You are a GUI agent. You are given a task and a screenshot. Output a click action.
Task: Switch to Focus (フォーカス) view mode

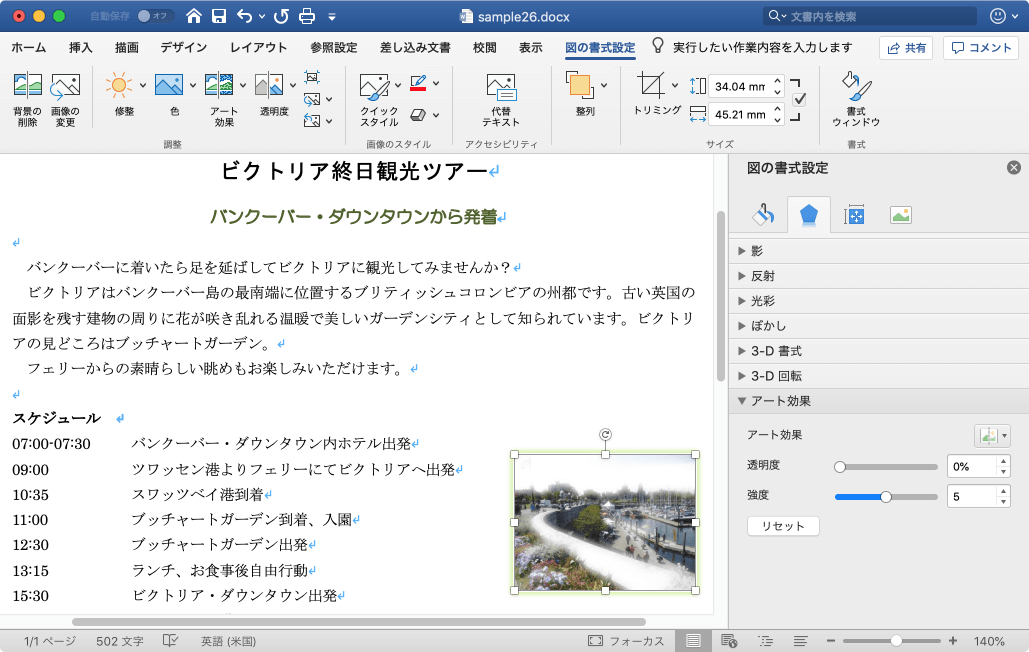626,641
